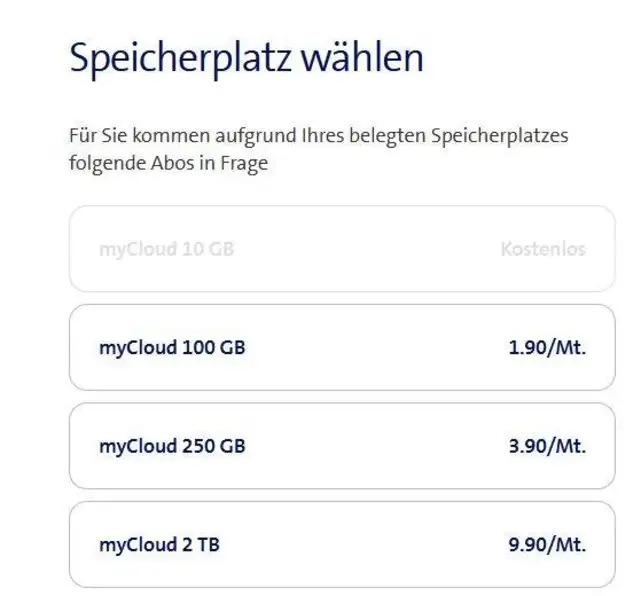Choose the myCloud 250 GB subscription card
The height and width of the screenshot is (596, 640).
[x=342, y=446]
